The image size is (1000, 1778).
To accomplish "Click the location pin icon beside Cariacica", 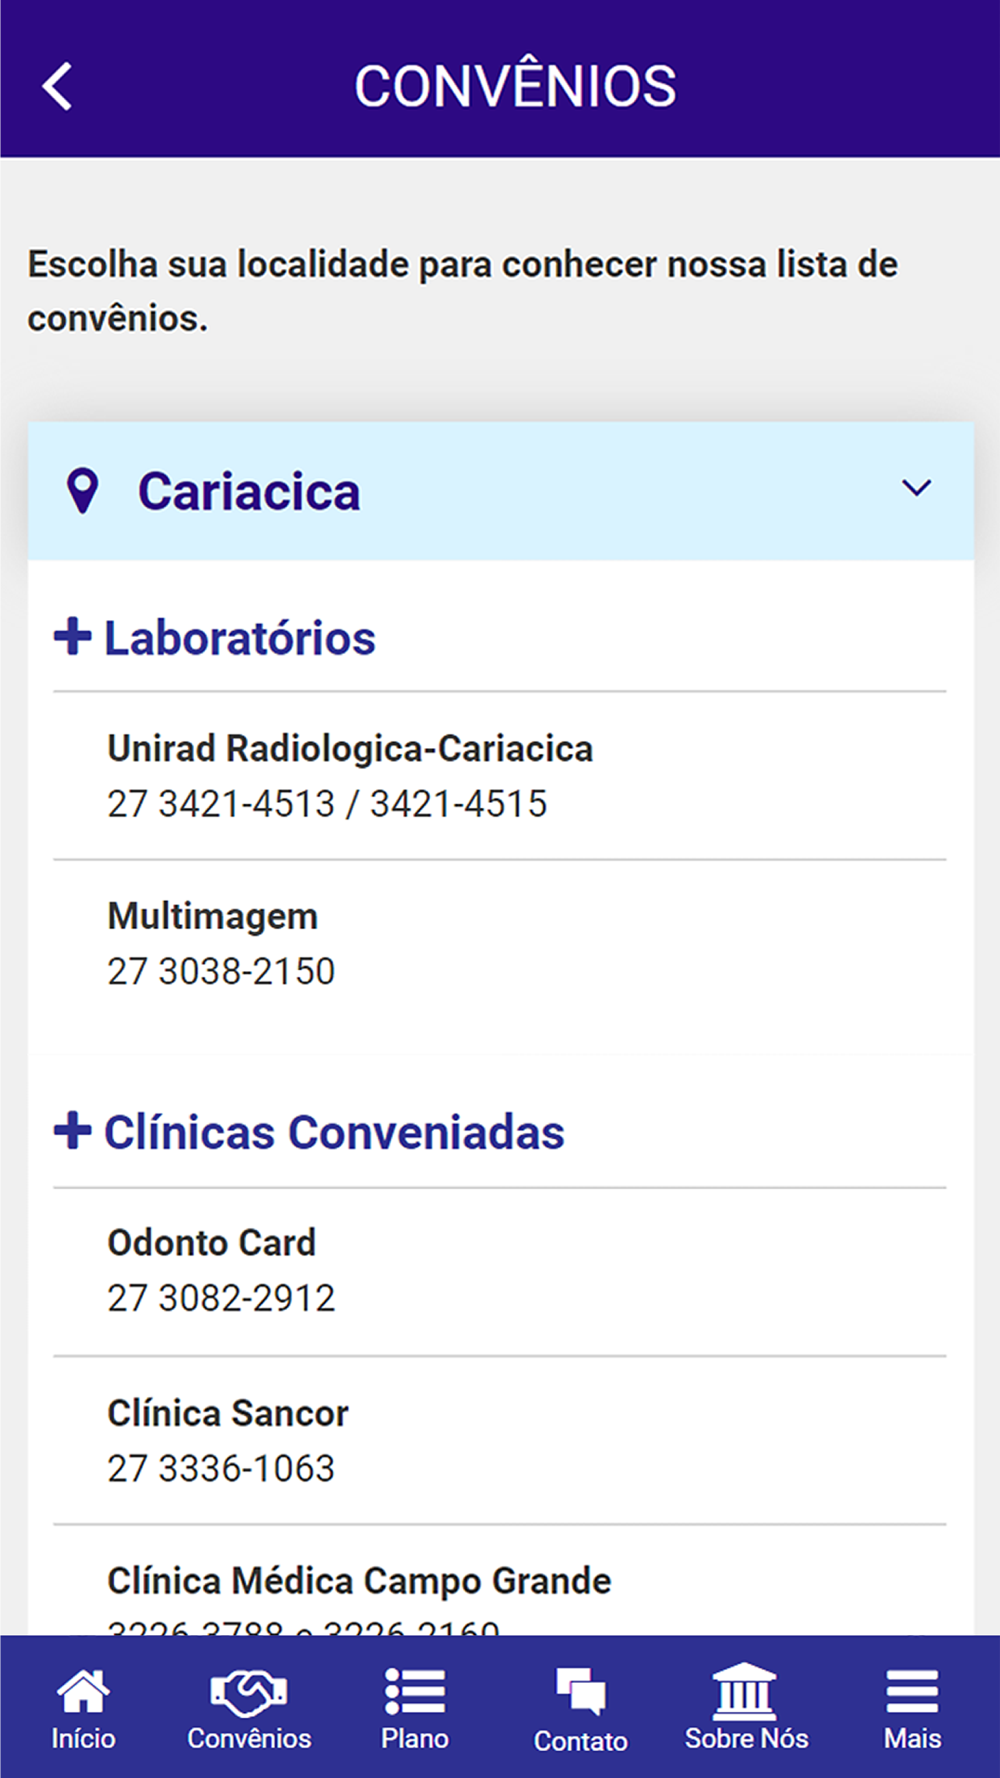I will [x=82, y=491].
